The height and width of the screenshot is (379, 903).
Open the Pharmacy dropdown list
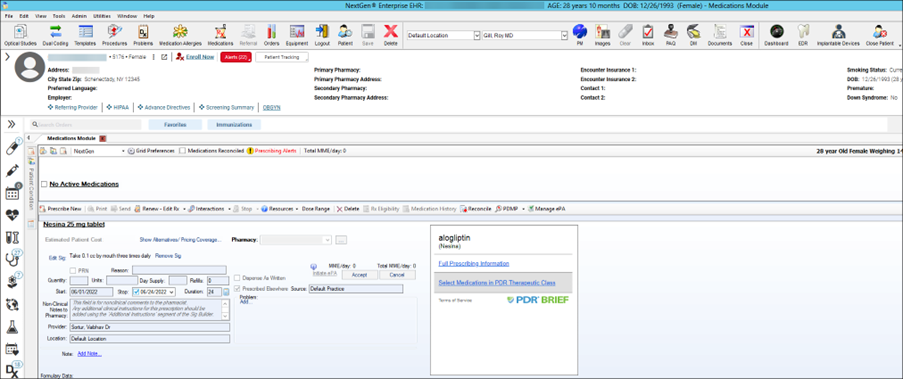(x=328, y=240)
